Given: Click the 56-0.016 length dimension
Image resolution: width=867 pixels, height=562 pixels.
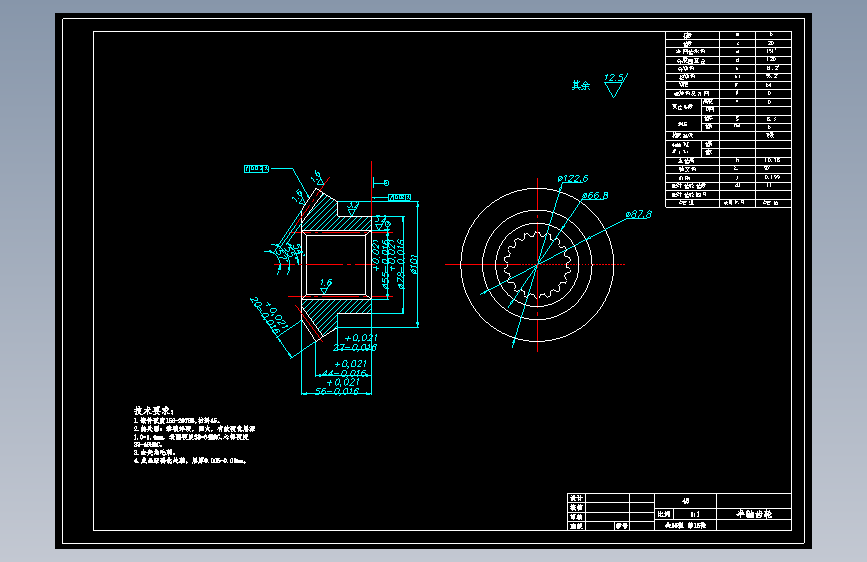Looking at the screenshot, I should click(x=337, y=392).
